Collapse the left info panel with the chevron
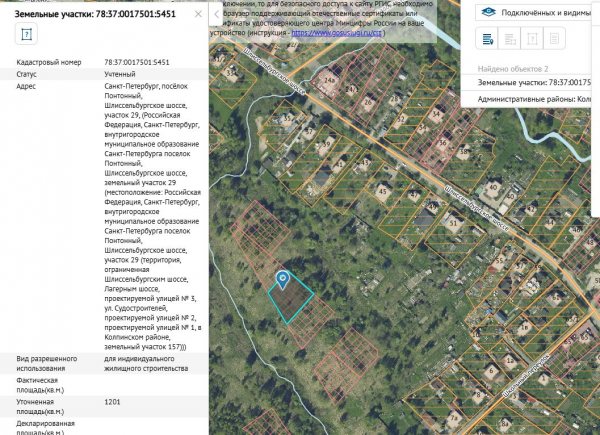 tap(215, 14)
